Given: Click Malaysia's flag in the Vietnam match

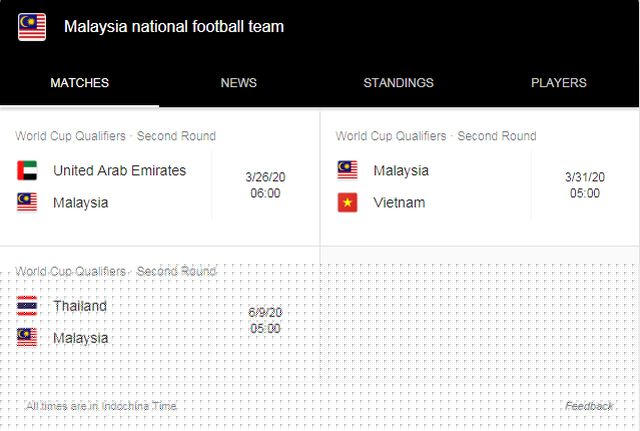Looking at the screenshot, I should click(347, 171).
